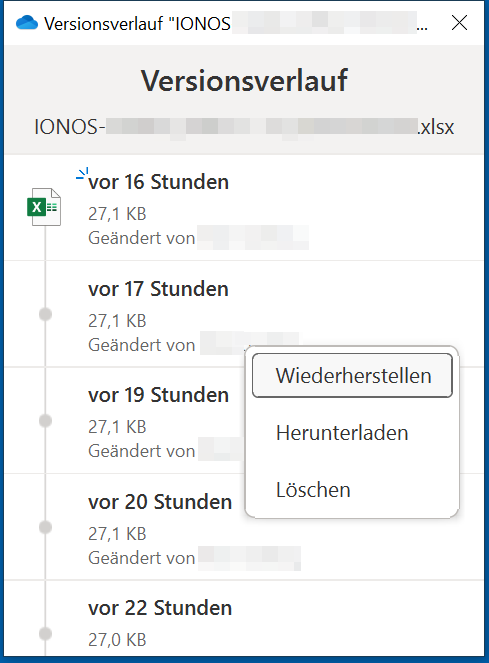Select the timeline dot for 20 hours version

45,527
